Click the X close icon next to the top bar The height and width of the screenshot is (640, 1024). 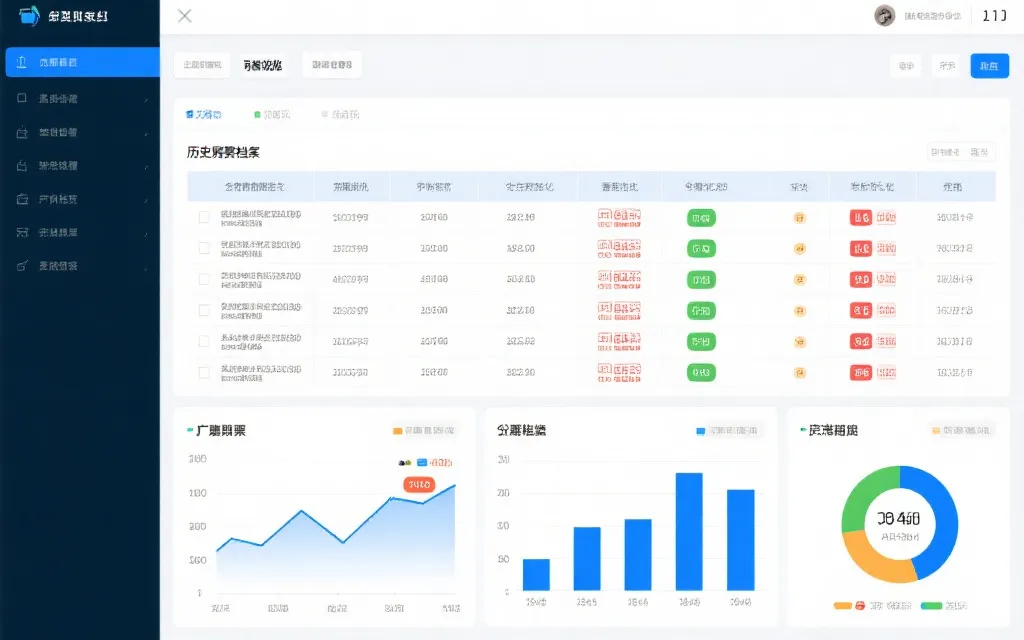[183, 16]
